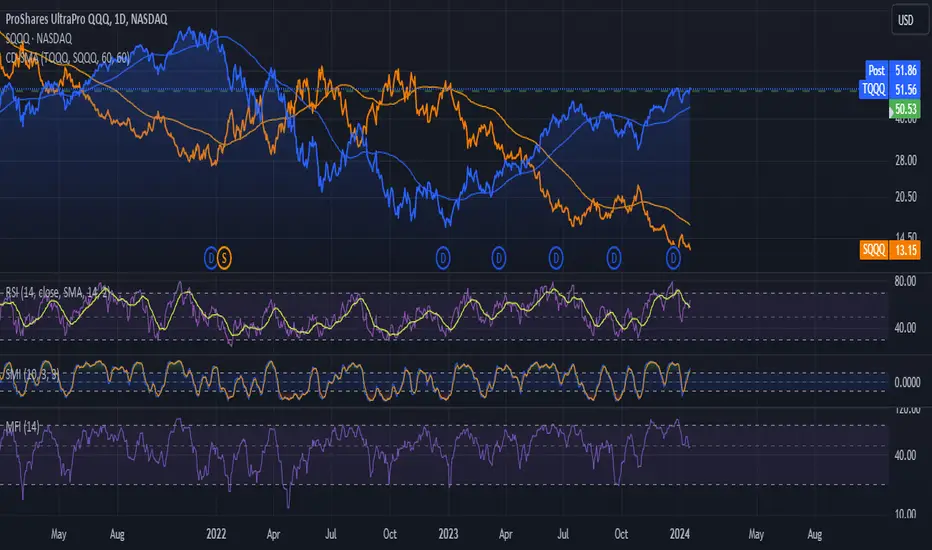932x550 pixels.
Task: Click the 2022 label on time axis
Action: 216,534
